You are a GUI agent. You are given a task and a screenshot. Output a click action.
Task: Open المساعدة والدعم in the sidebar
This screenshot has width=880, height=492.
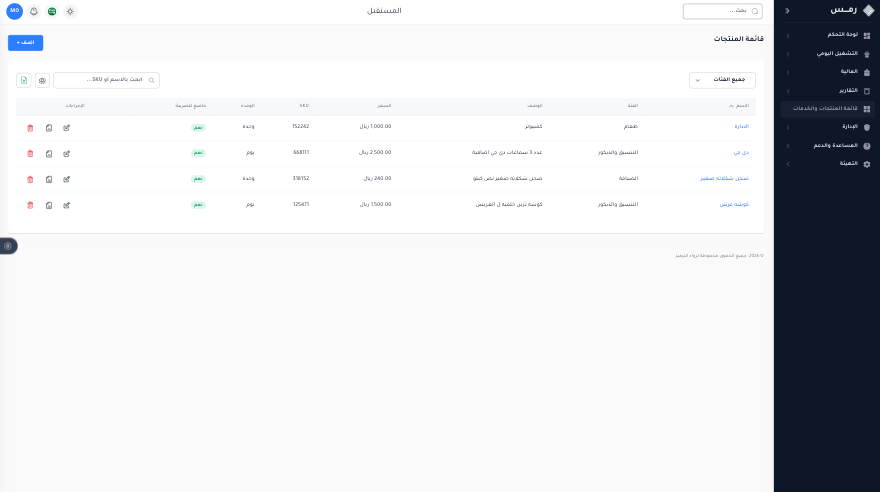828,145
